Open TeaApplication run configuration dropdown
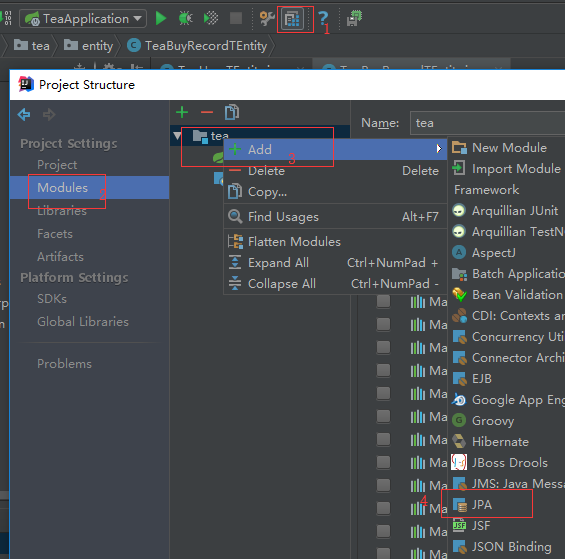The image size is (565, 559). 83,18
